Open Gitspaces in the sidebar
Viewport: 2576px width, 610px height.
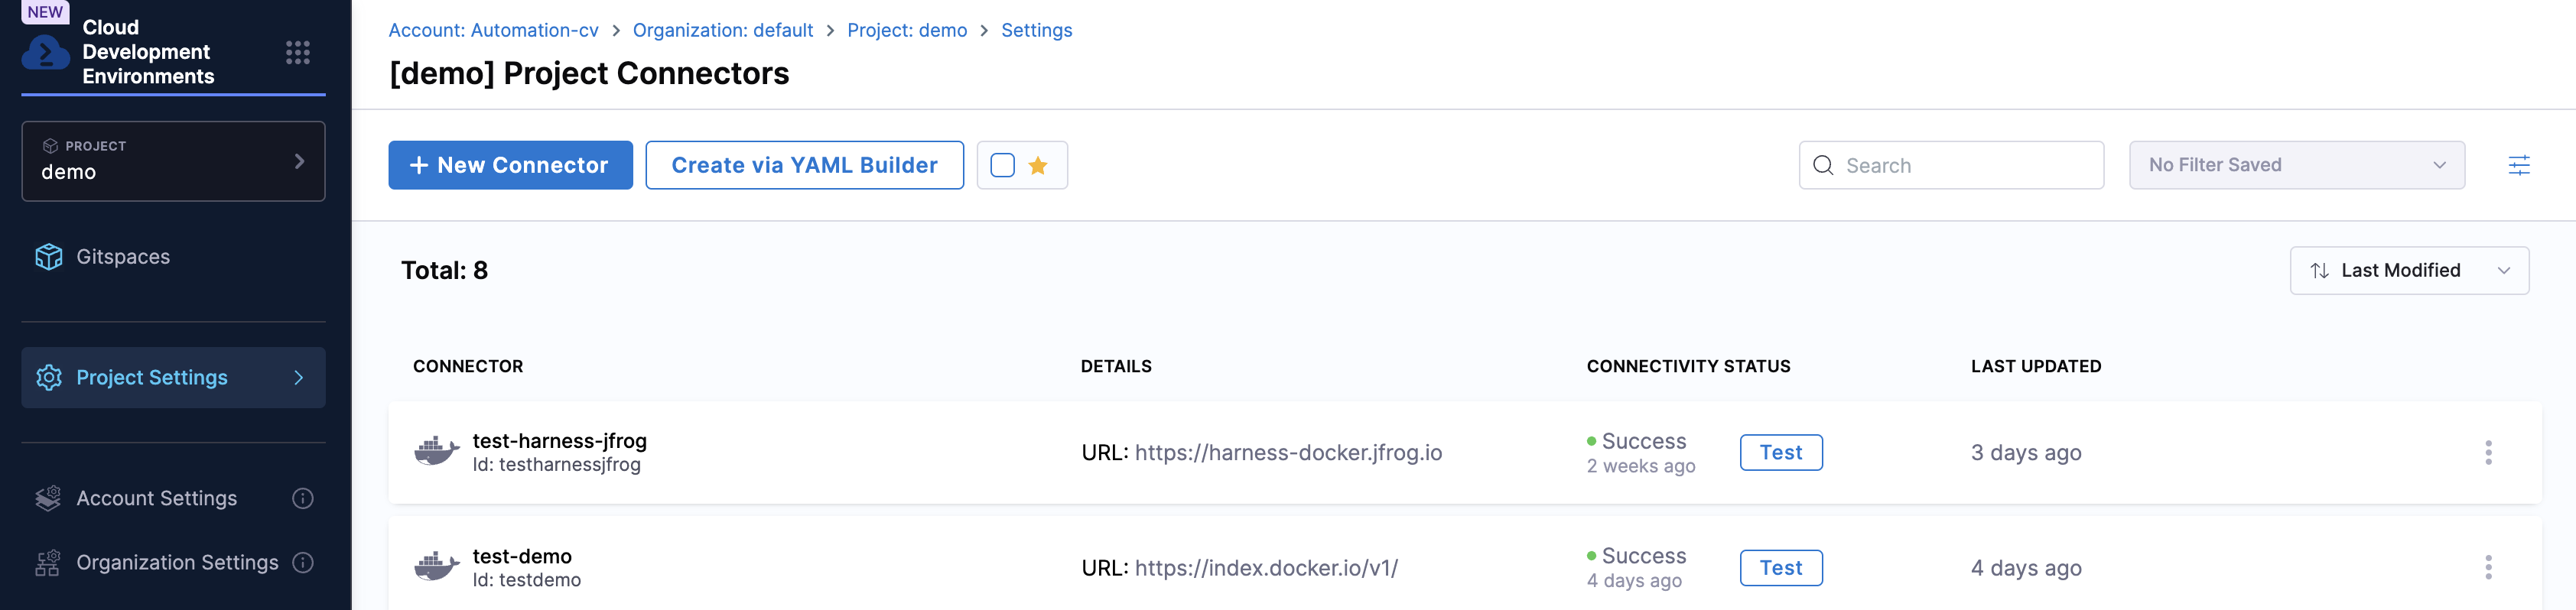click(123, 257)
